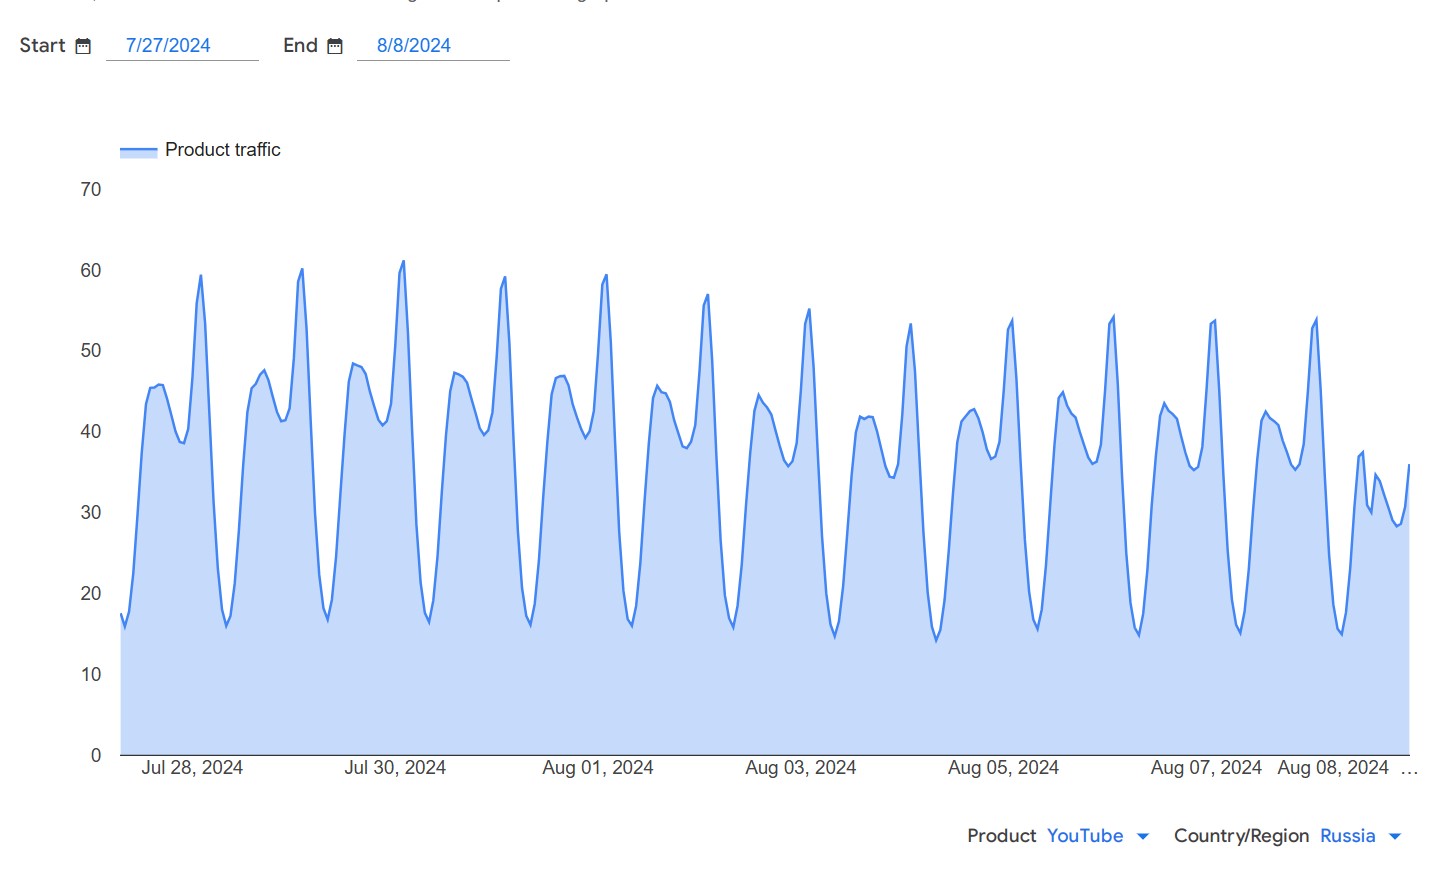Screen dimensions: 1429x884
Task: Click the blue Product traffic legend swatch
Action: coord(138,151)
